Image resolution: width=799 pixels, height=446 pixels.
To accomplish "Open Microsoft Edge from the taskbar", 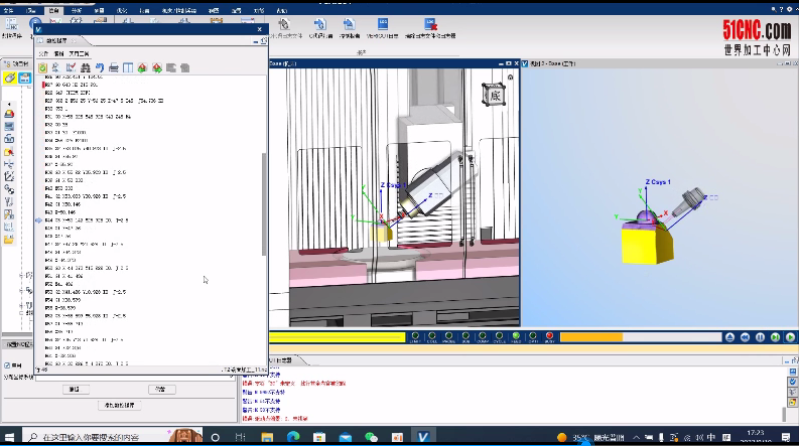I will 294,437.
